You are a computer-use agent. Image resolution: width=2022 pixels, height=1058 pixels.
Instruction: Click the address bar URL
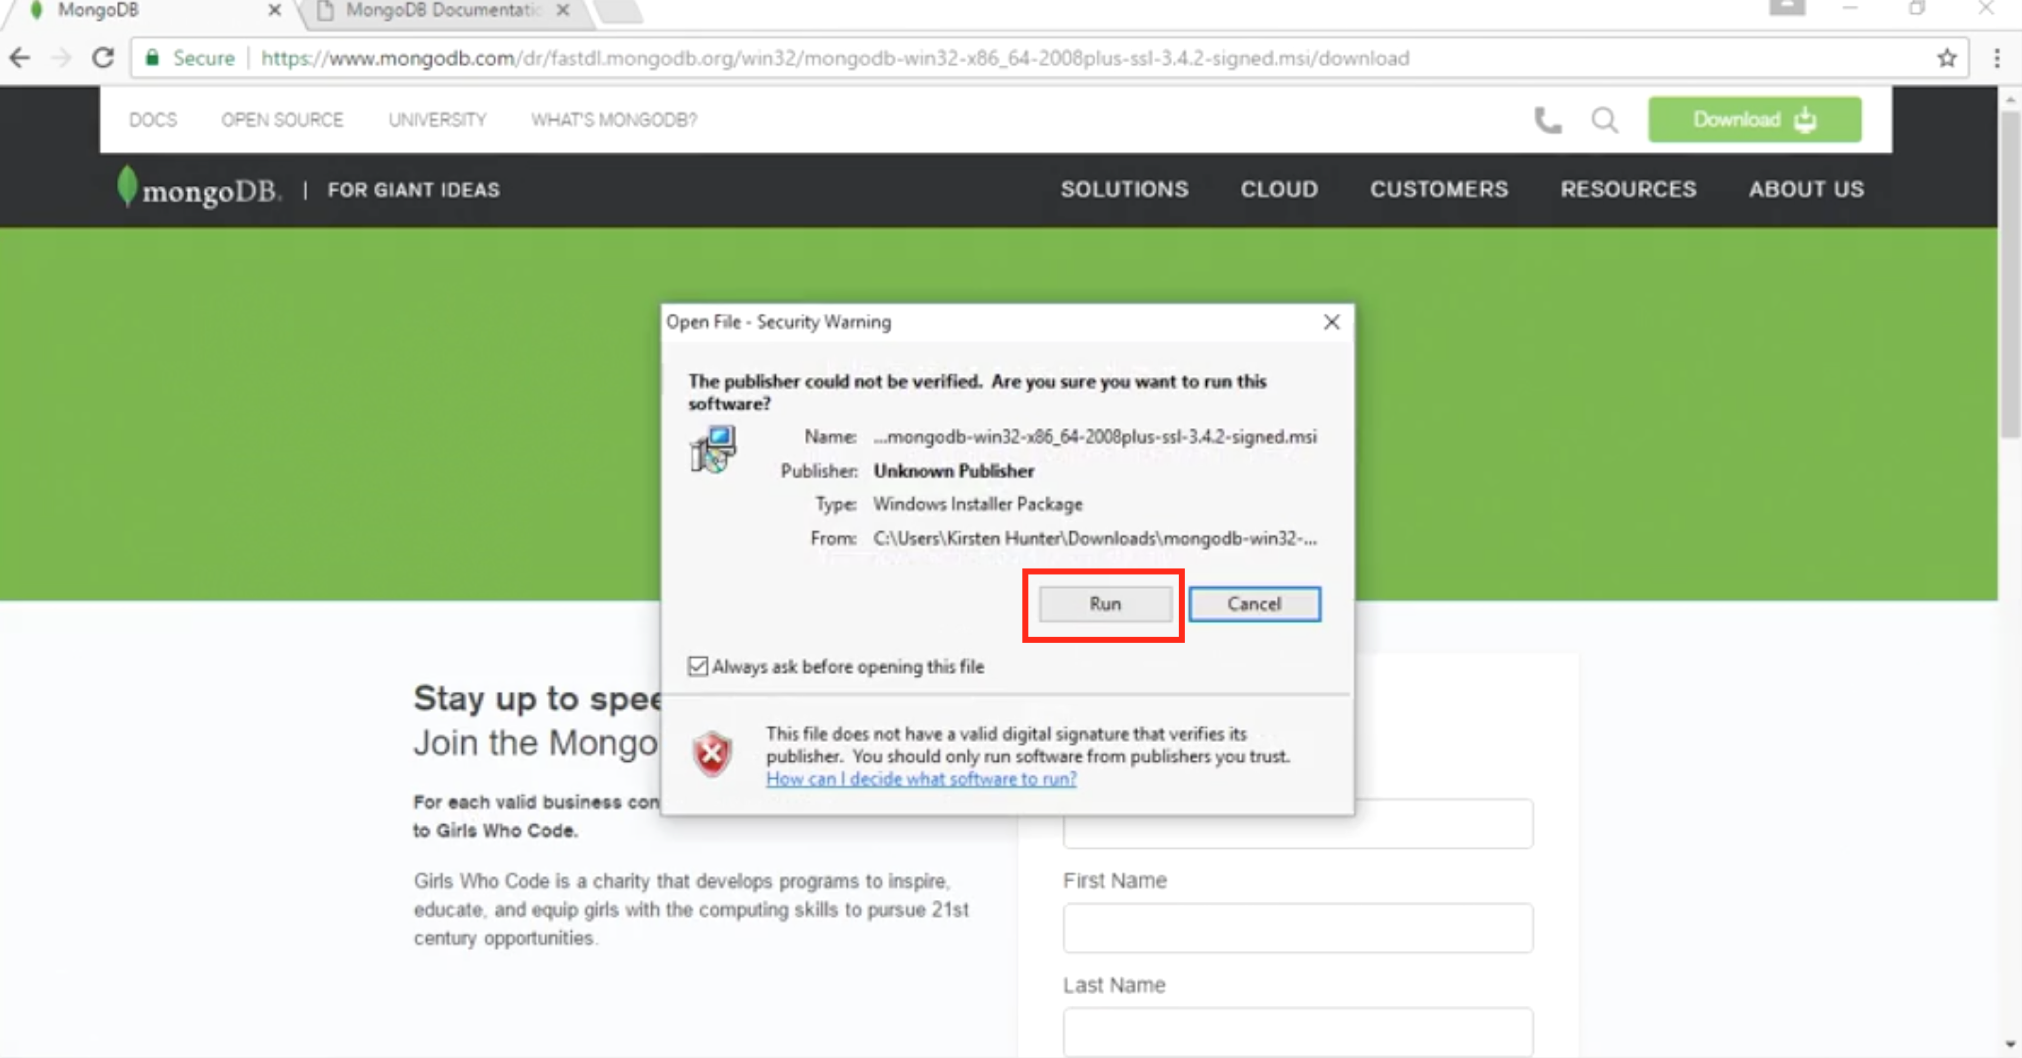835,58
